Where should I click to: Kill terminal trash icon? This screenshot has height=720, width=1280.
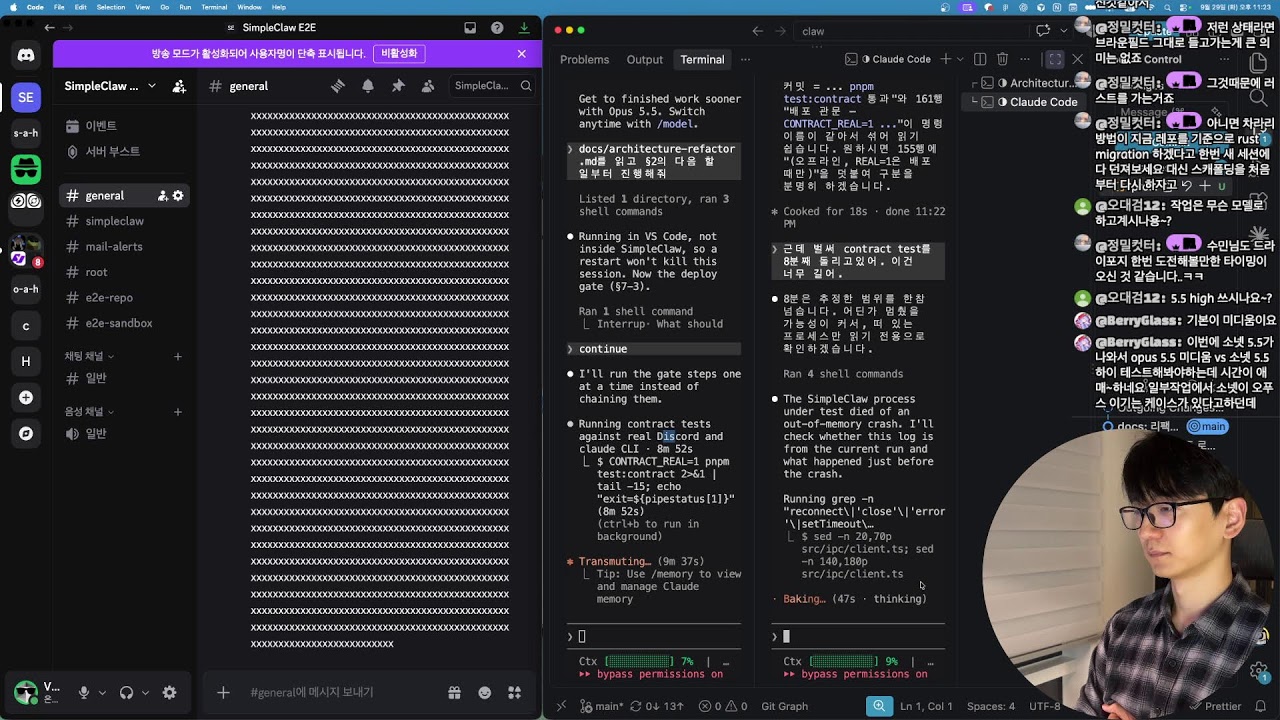tap(1002, 59)
